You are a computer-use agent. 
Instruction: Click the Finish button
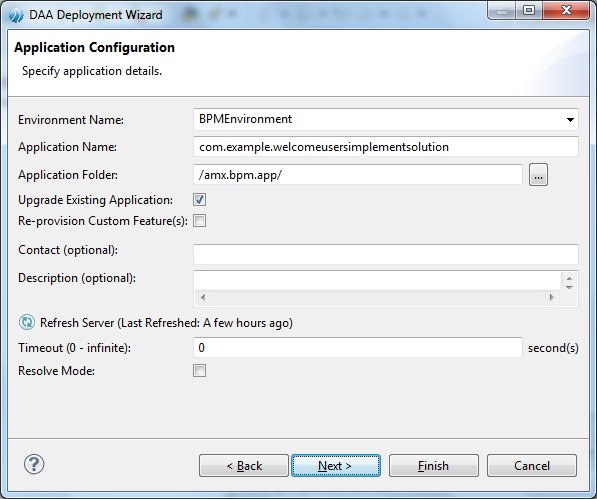coord(434,466)
